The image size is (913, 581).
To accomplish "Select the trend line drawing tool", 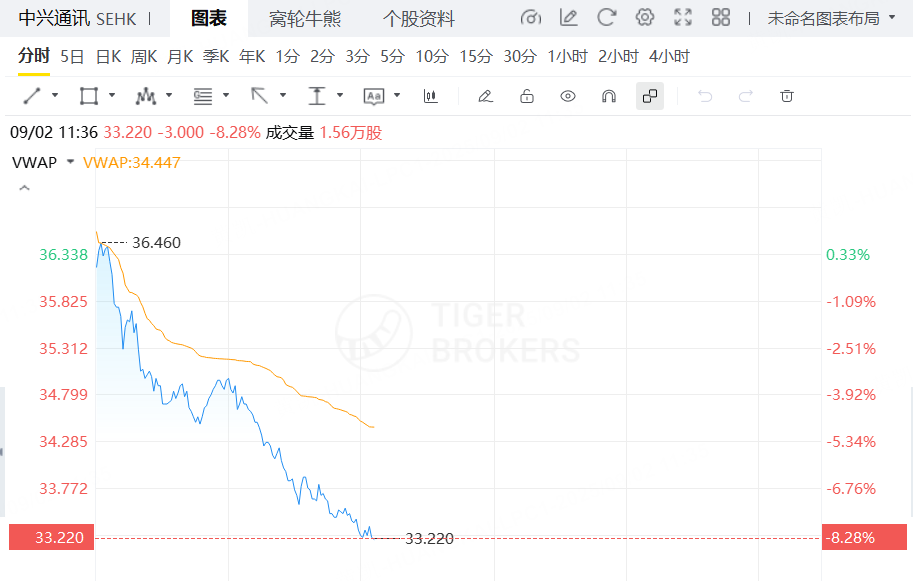I will click(30, 96).
